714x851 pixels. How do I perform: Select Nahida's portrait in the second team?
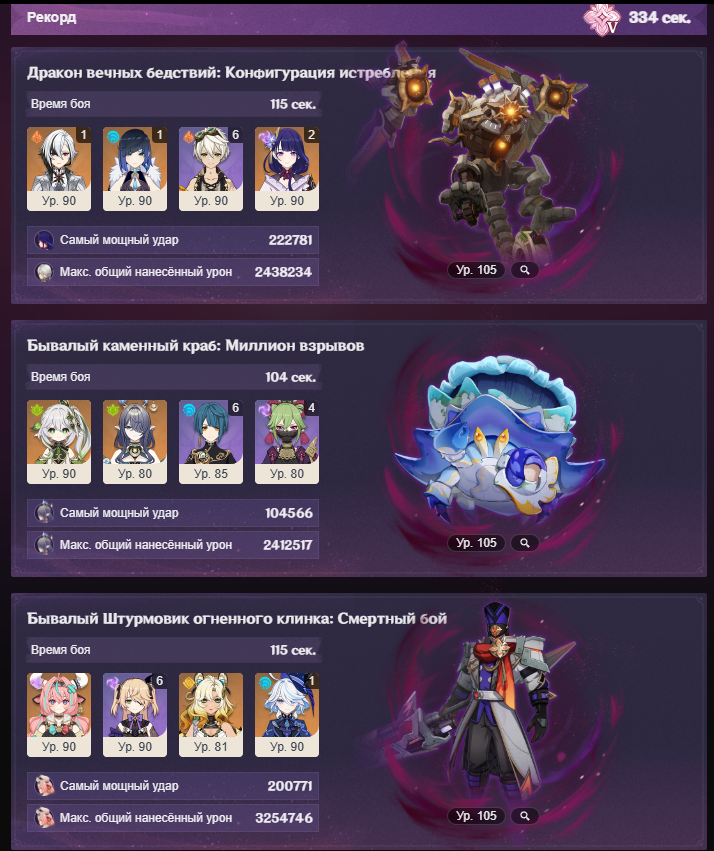[x=59, y=442]
